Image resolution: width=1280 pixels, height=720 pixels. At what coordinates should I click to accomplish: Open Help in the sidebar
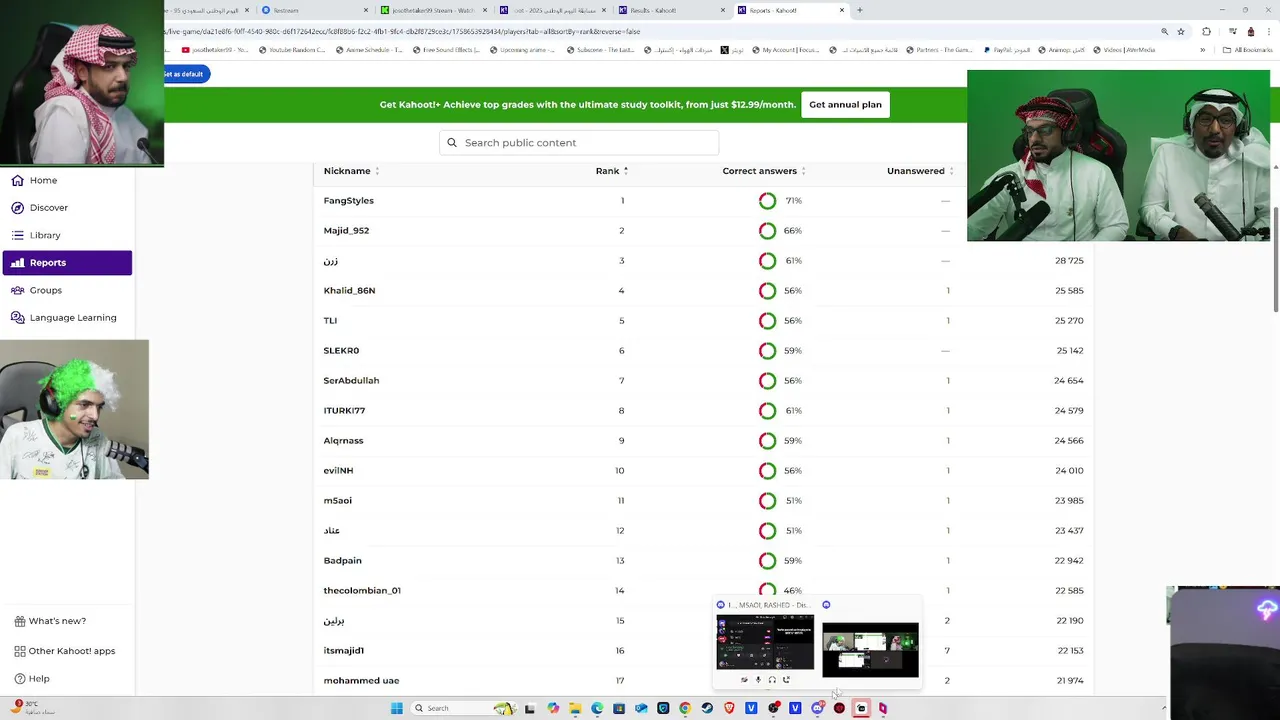31,679
